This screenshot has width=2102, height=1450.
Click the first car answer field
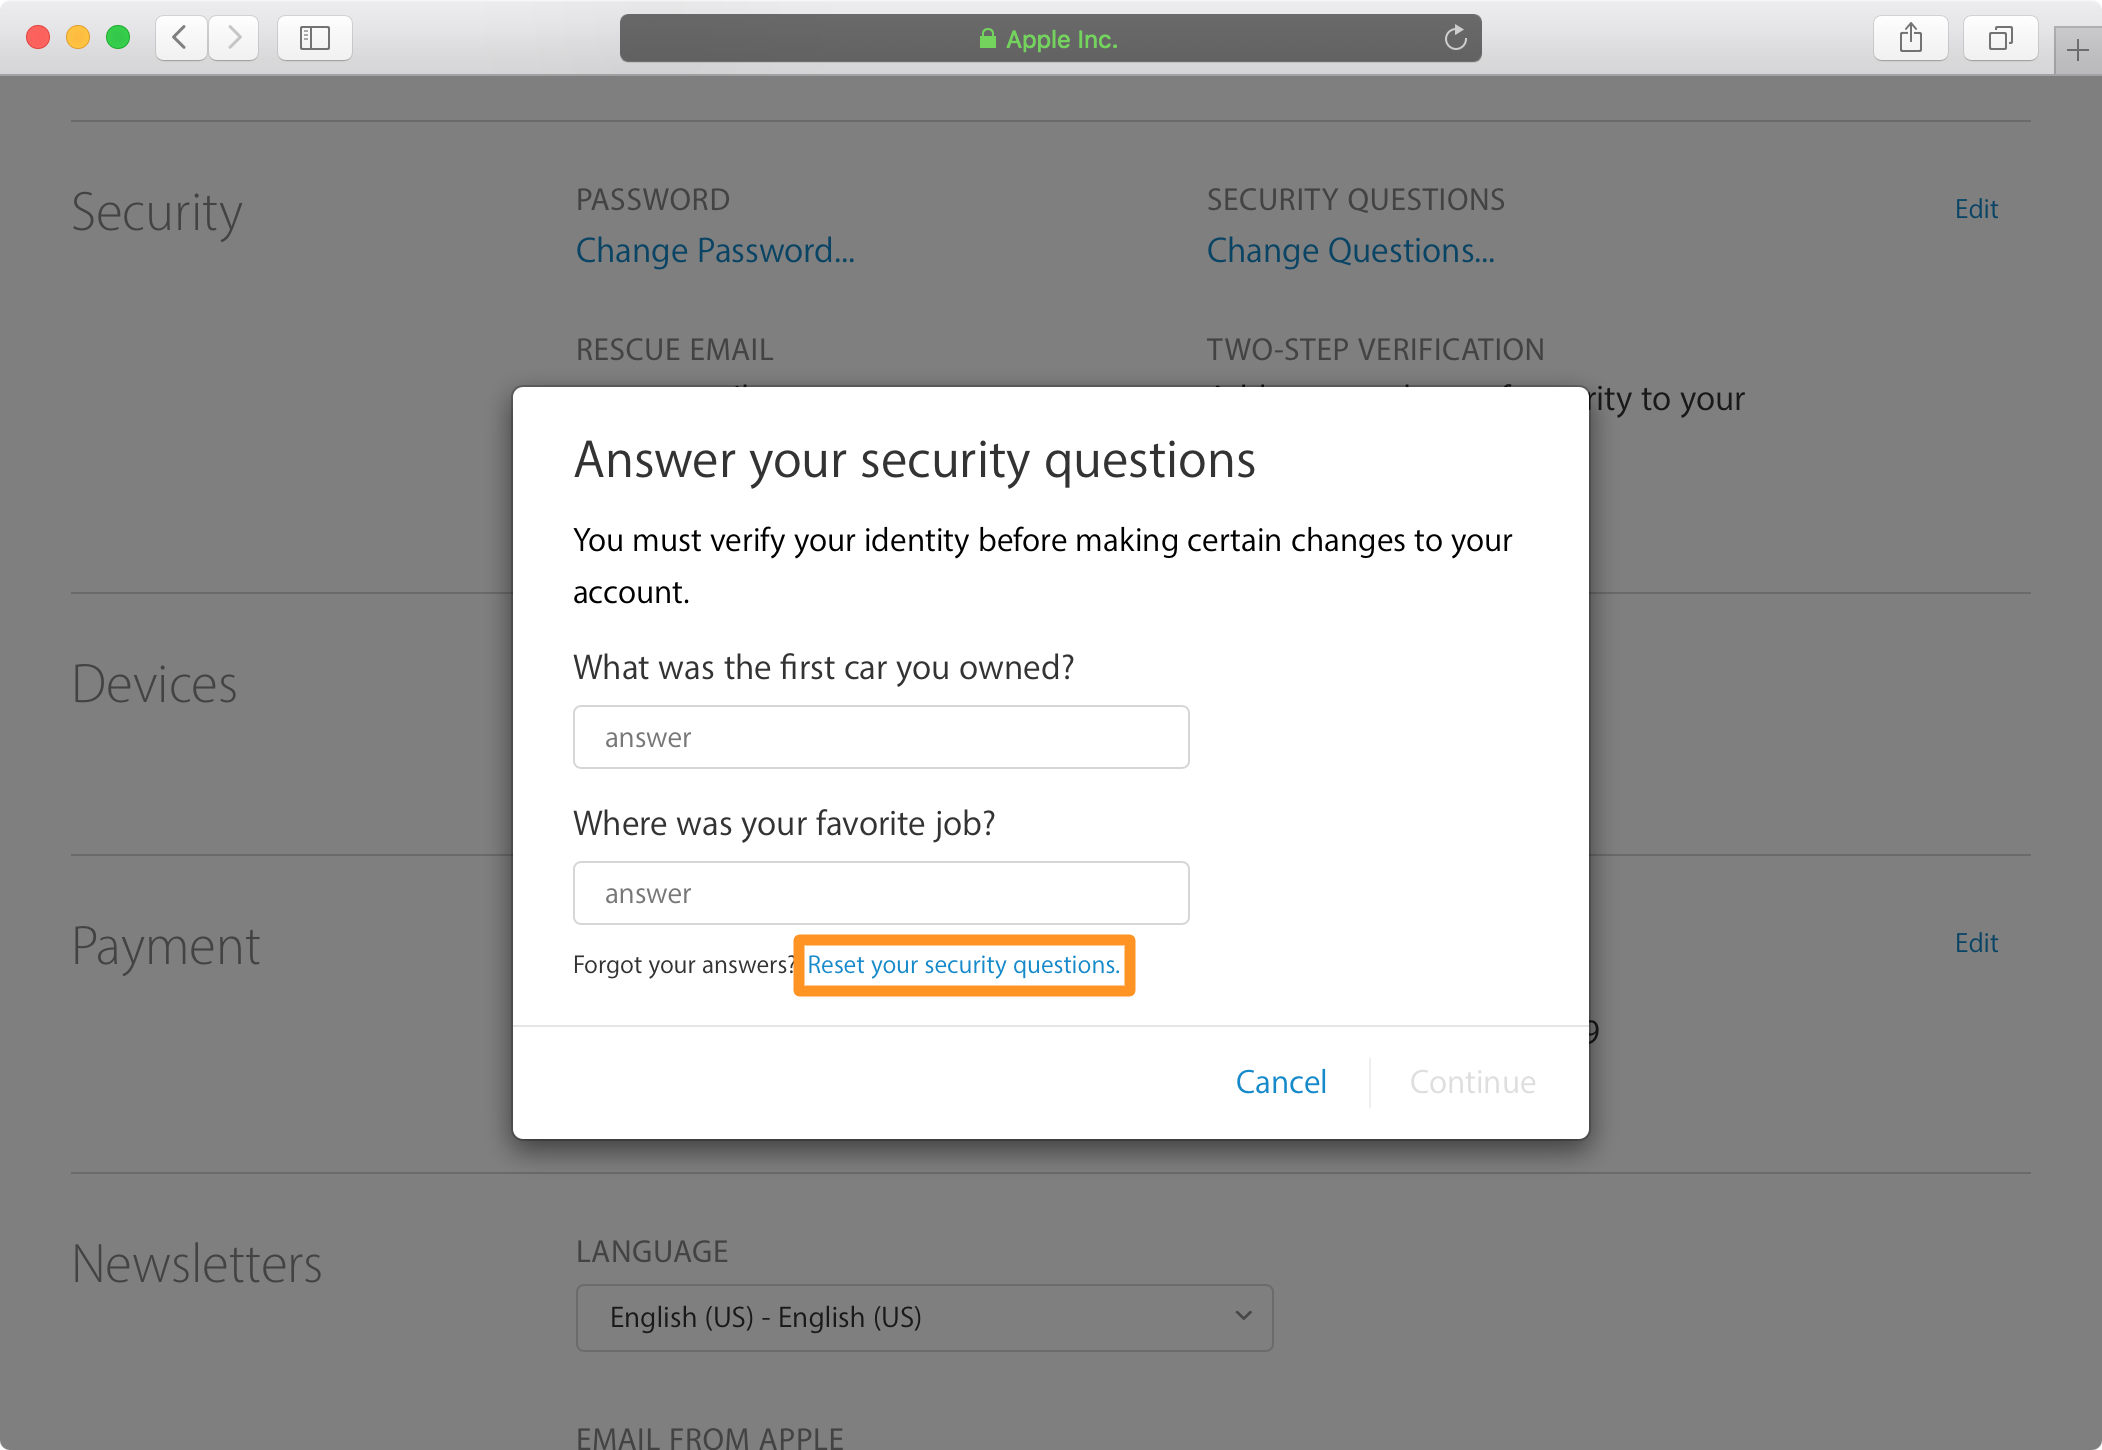click(x=881, y=737)
